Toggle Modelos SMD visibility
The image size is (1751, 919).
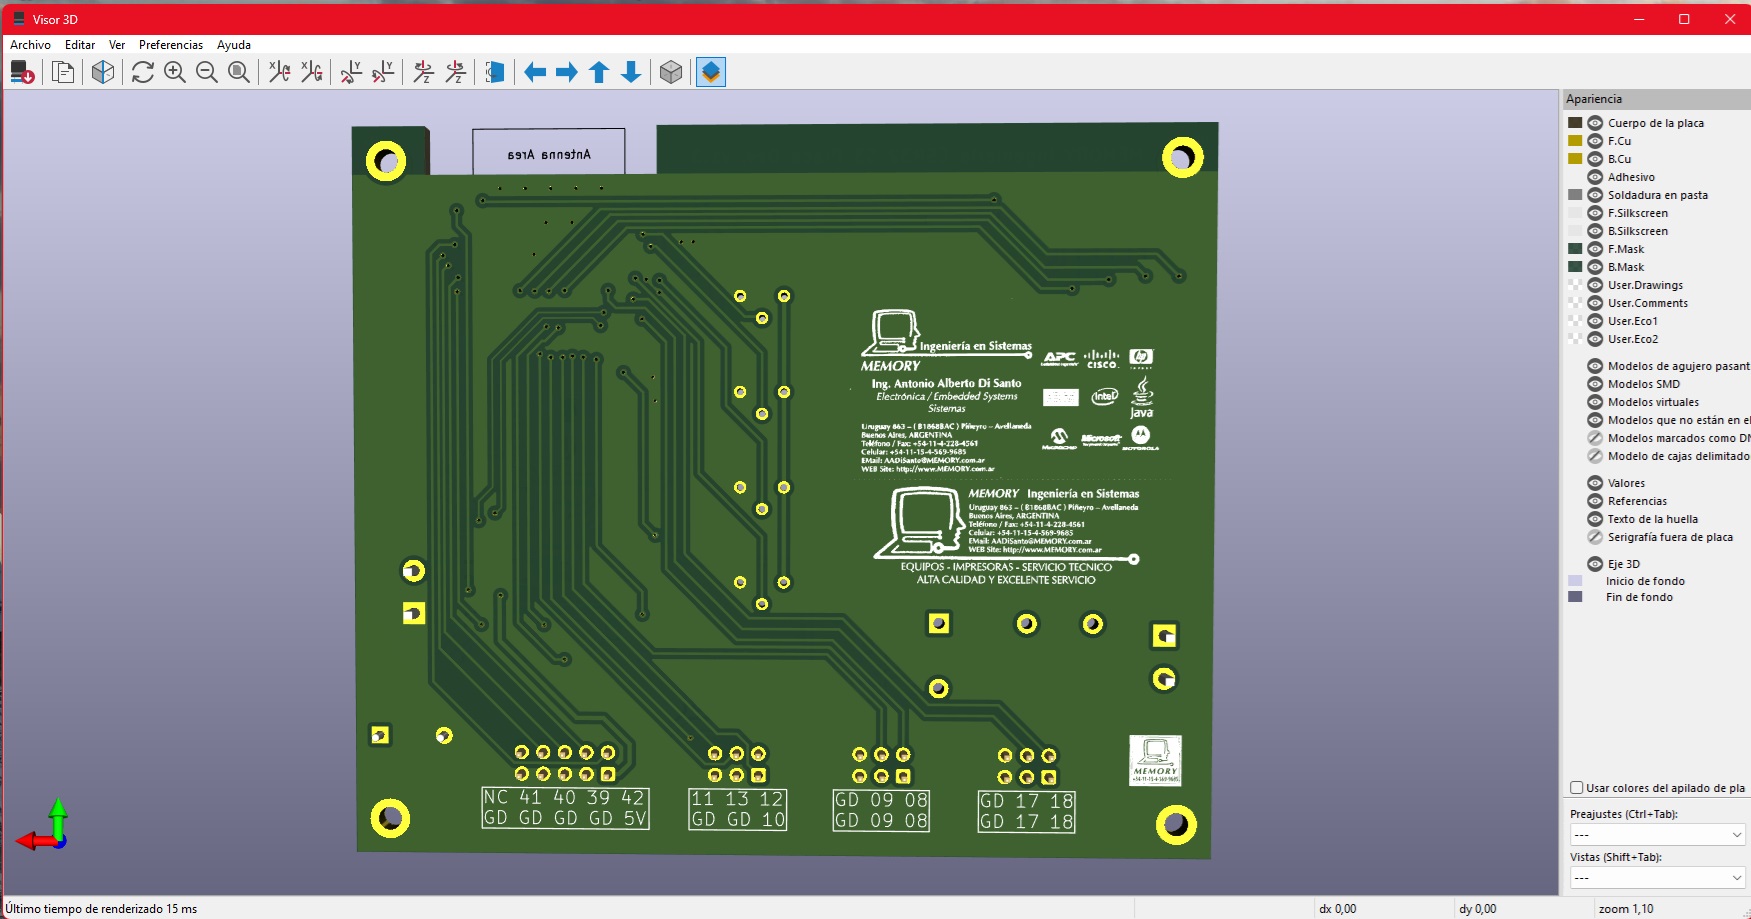coord(1595,383)
